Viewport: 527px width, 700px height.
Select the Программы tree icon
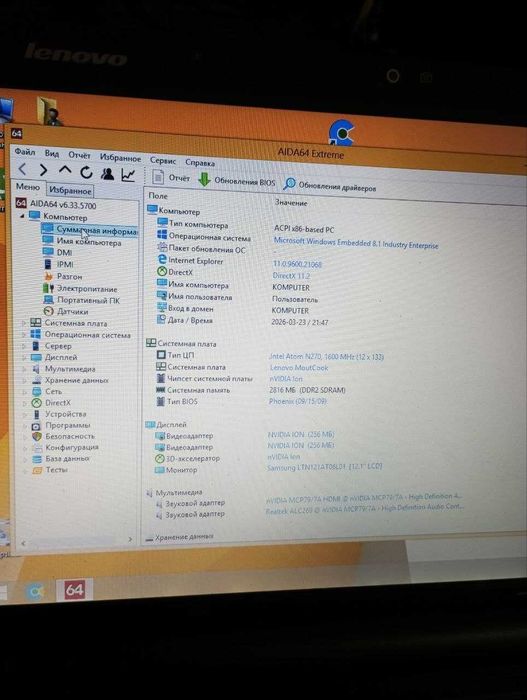coord(36,425)
